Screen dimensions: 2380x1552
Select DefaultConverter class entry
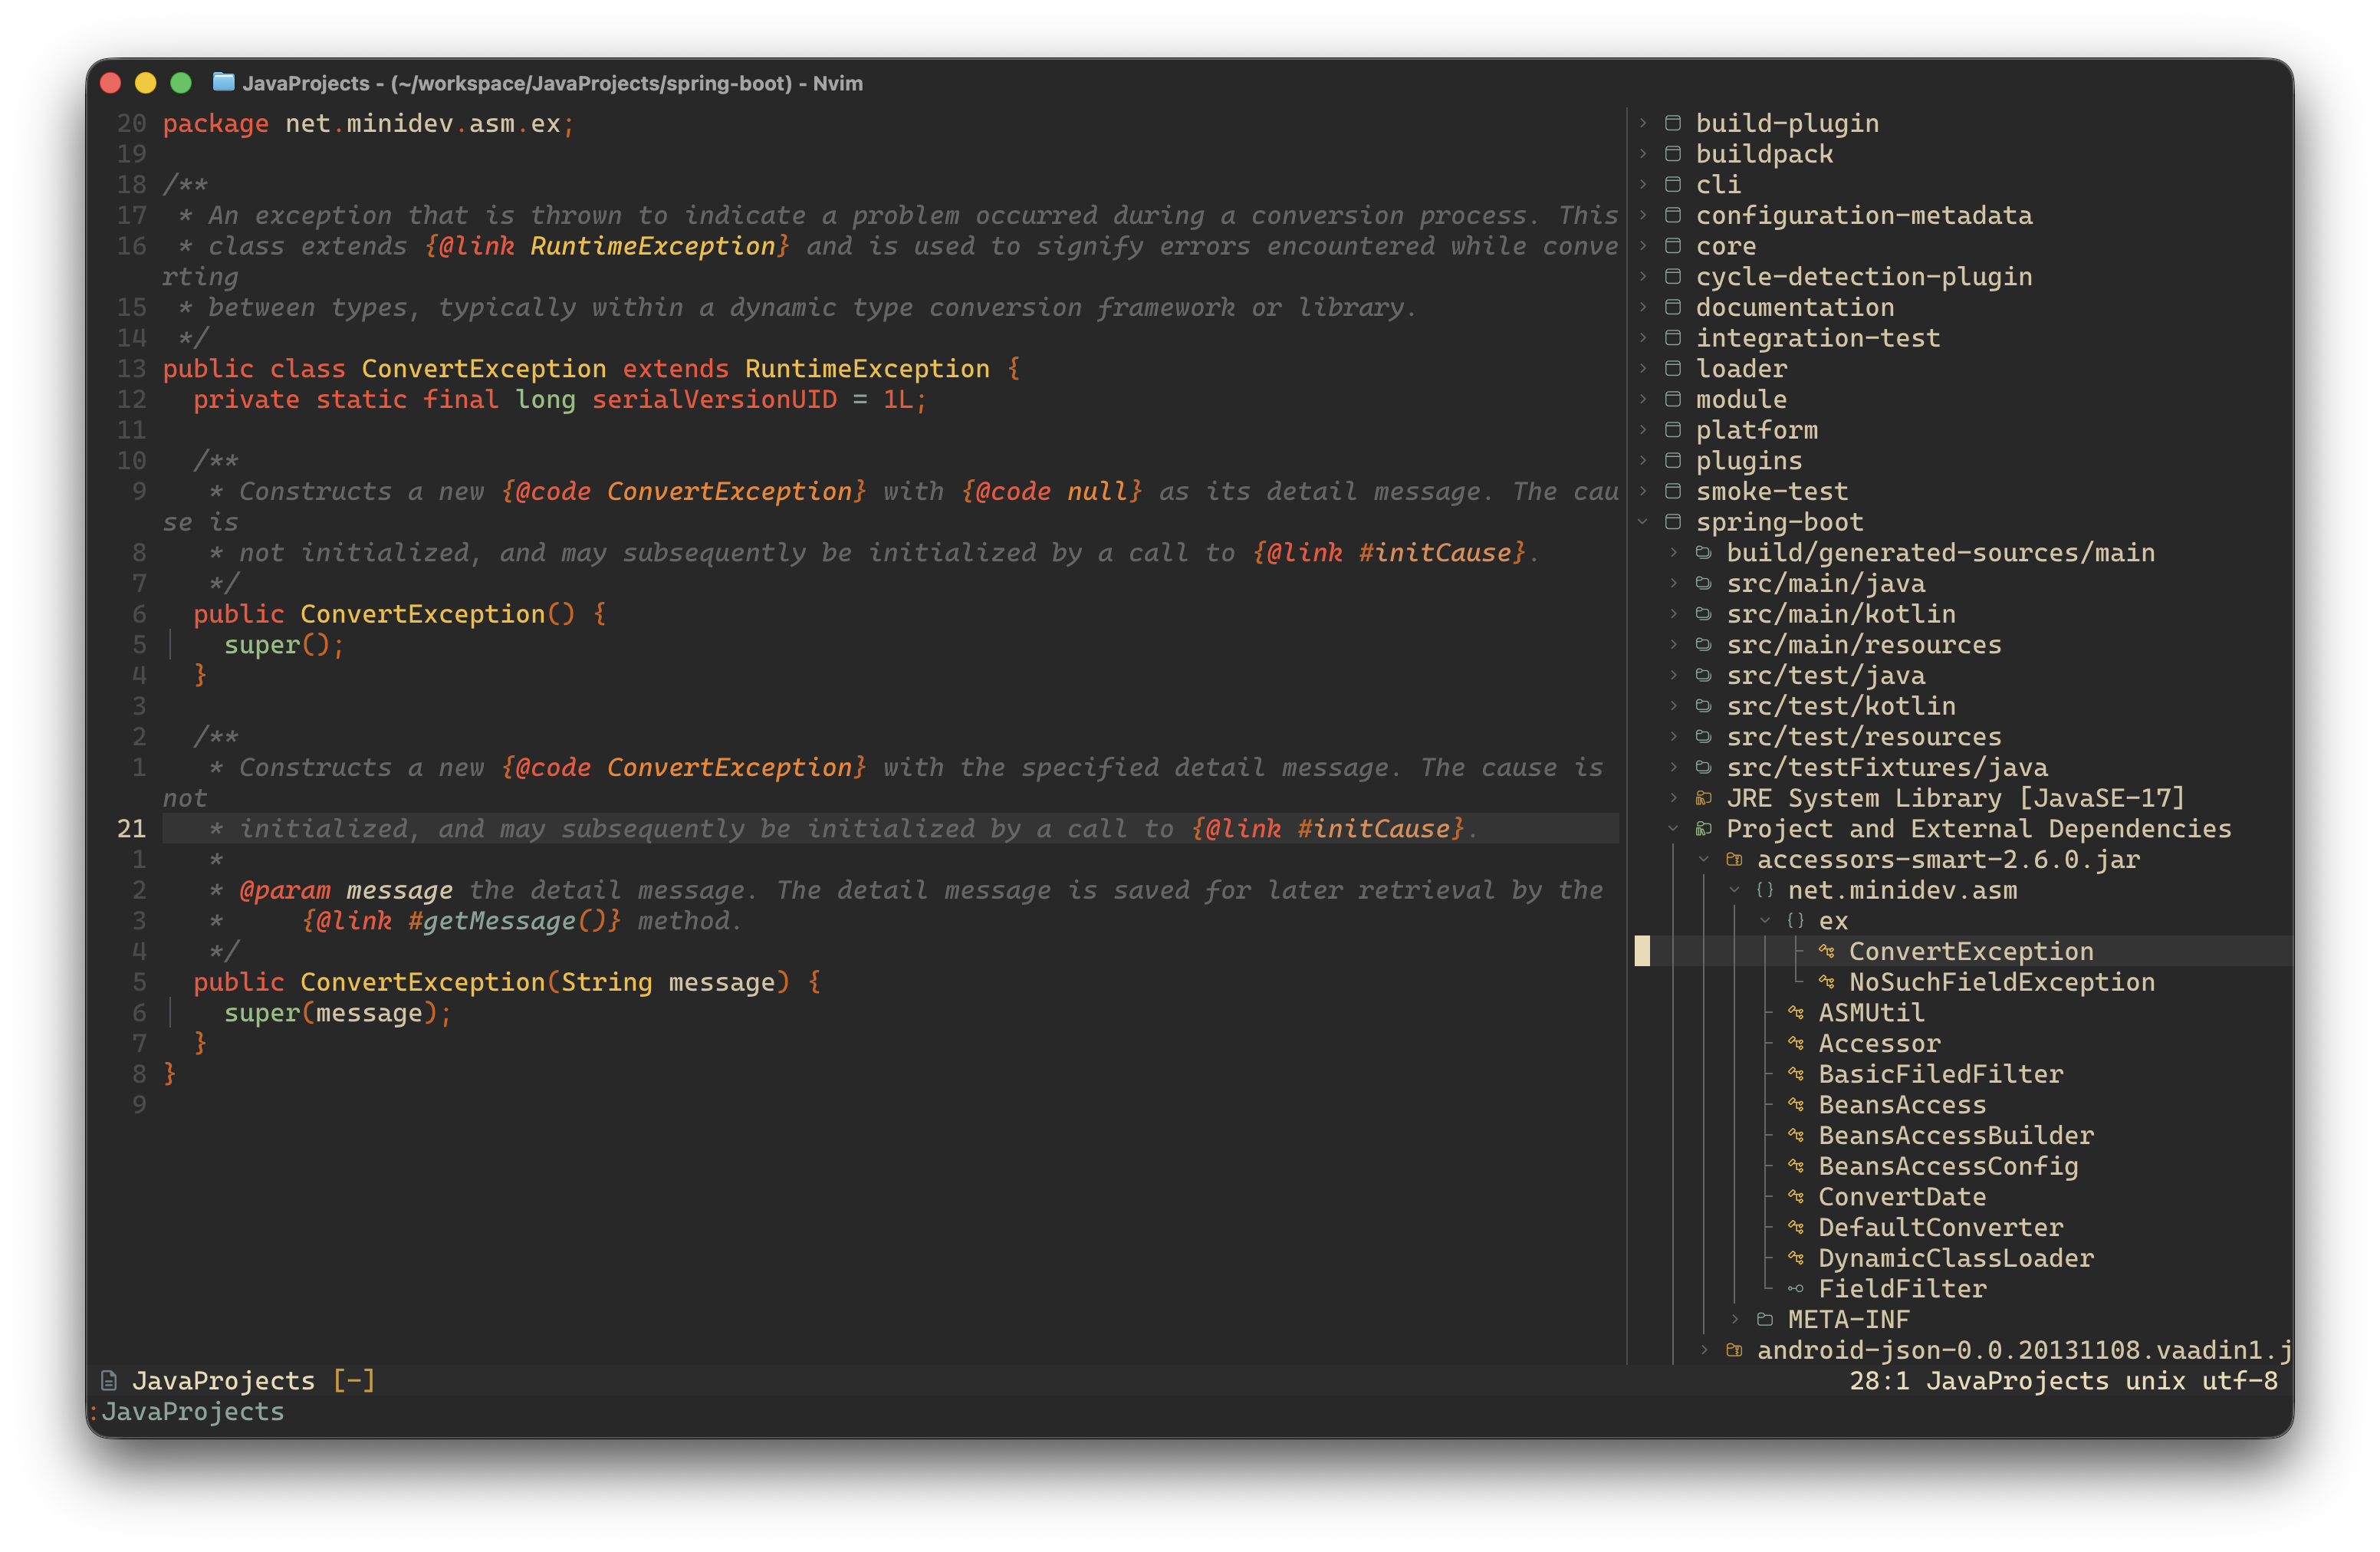click(1940, 1227)
